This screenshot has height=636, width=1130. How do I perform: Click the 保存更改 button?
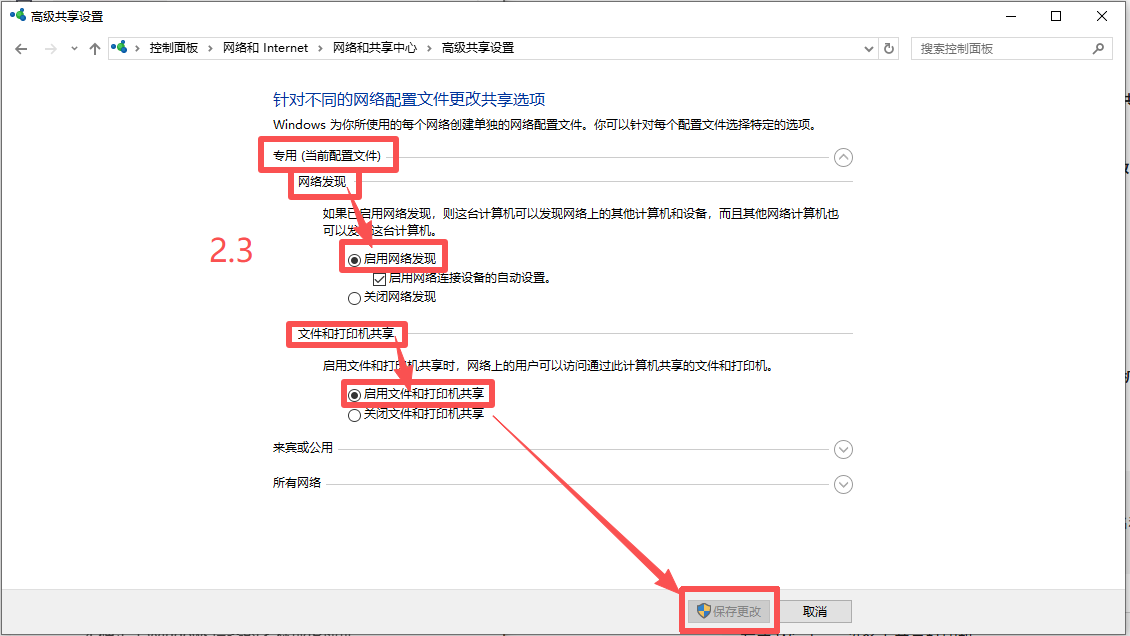[729, 612]
